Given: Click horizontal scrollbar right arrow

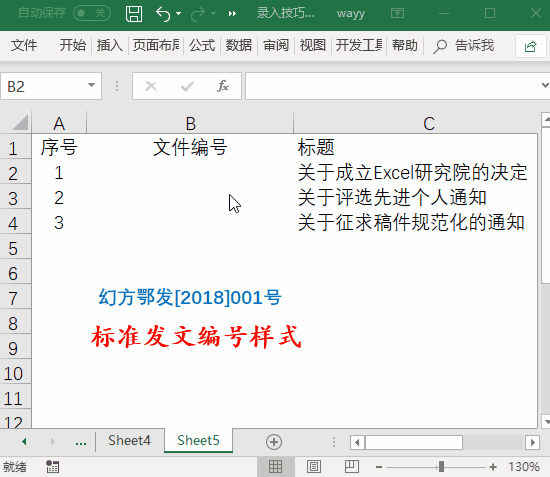Looking at the screenshot, I should [x=532, y=442].
